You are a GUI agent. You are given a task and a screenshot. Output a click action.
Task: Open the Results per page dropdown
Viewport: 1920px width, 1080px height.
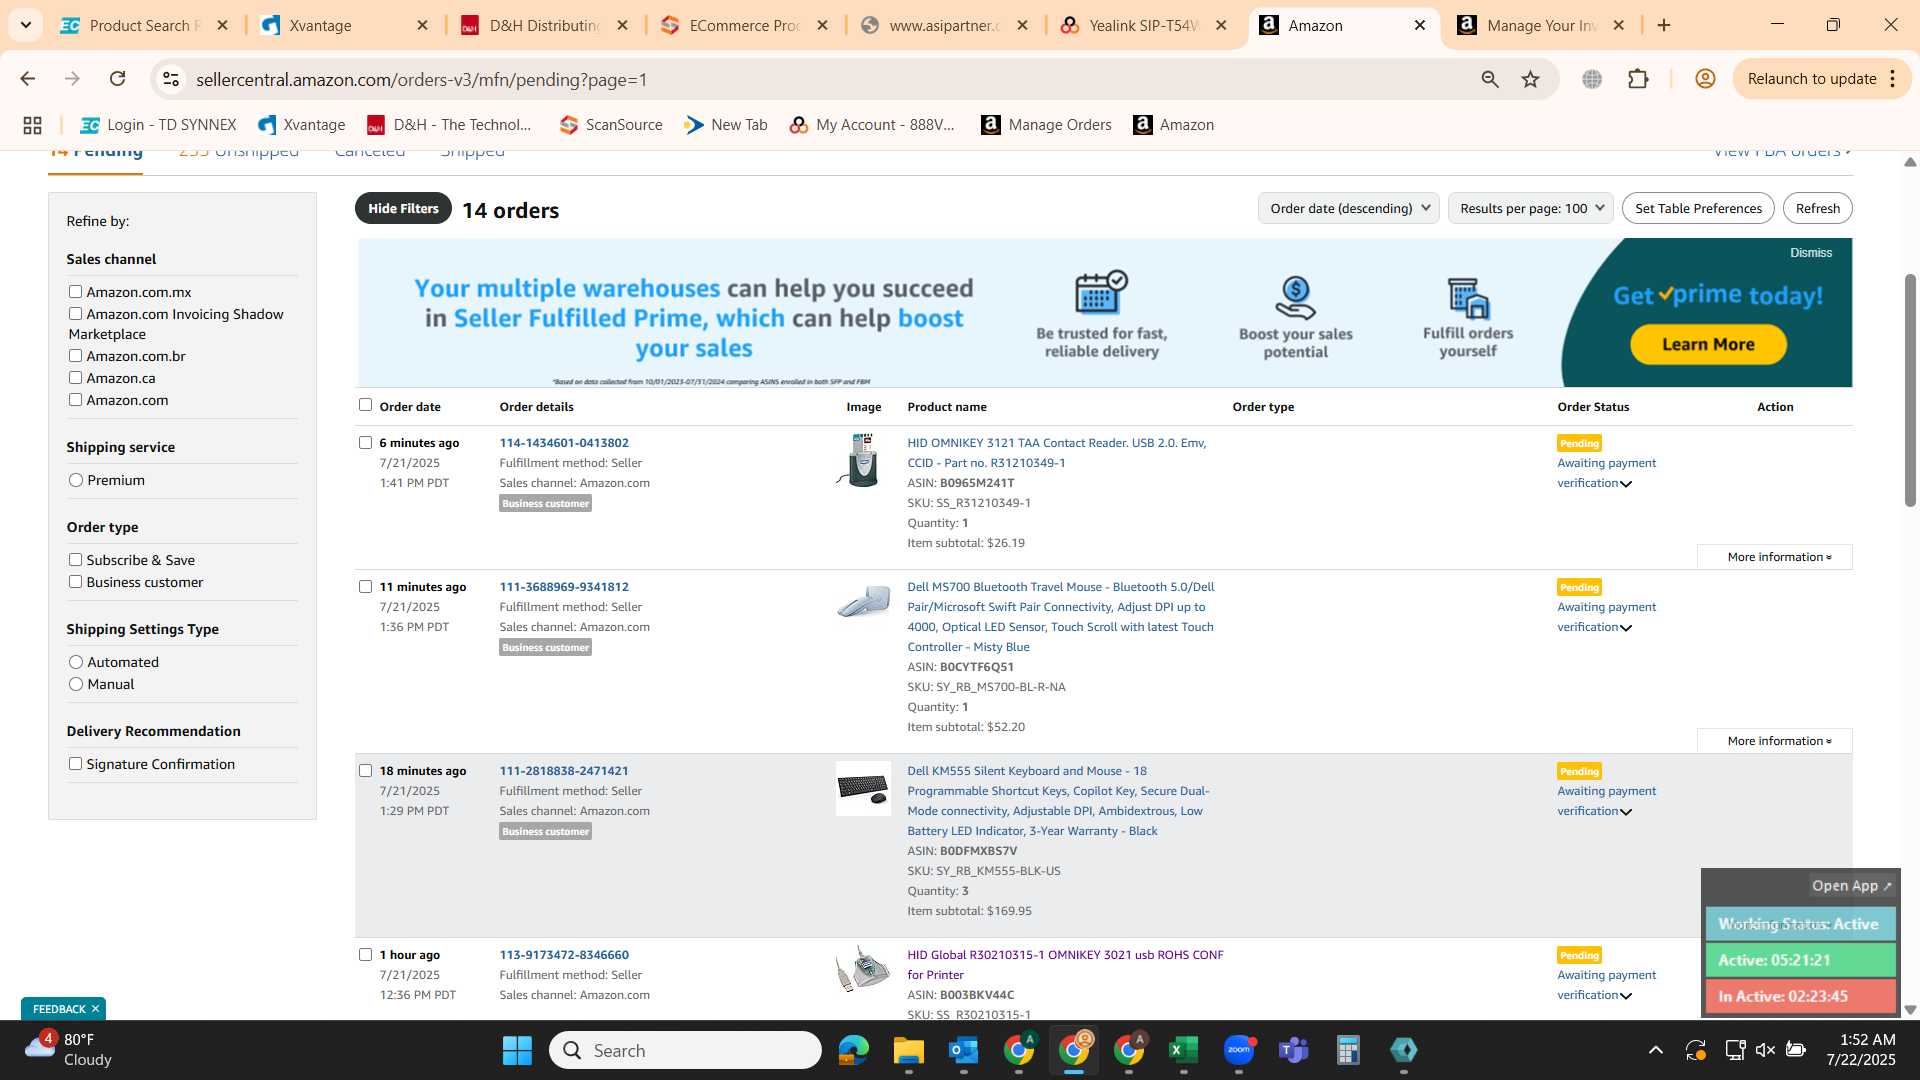tap(1530, 208)
